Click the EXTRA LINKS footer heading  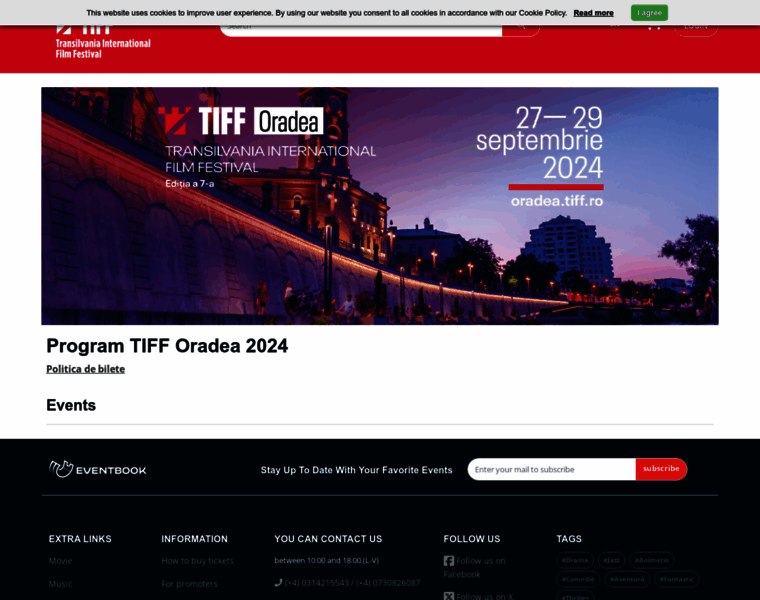point(80,539)
